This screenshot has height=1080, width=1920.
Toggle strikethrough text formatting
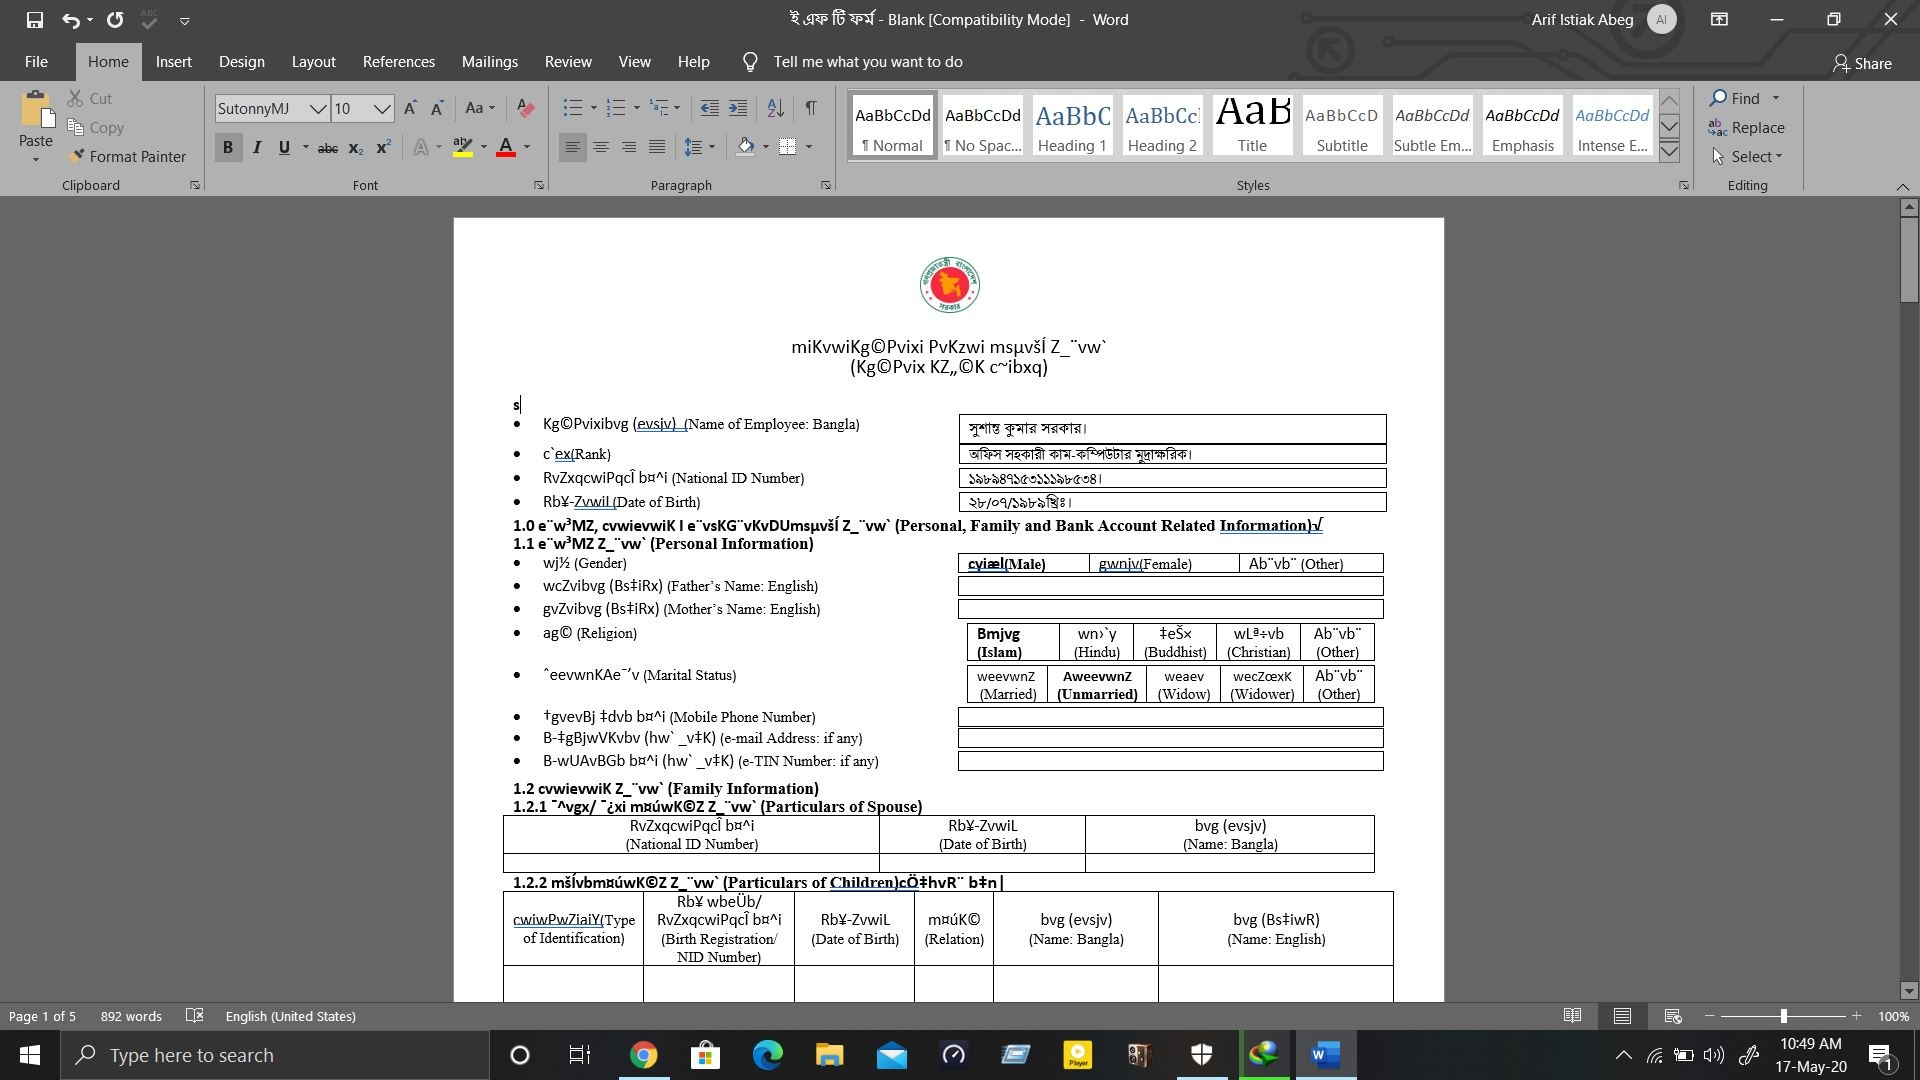(327, 148)
